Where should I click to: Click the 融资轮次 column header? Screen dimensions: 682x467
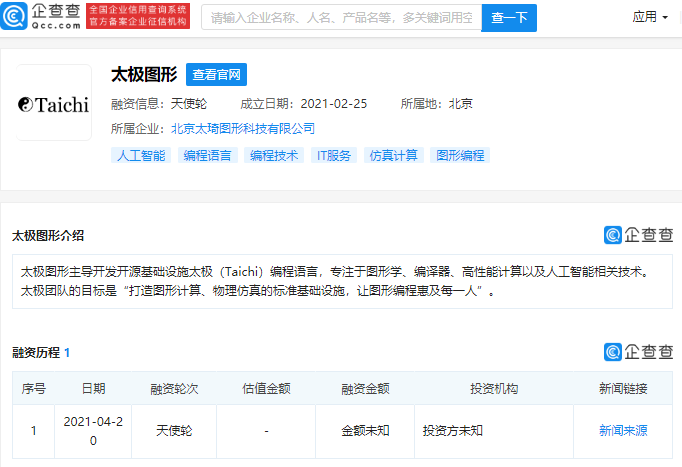point(174,388)
